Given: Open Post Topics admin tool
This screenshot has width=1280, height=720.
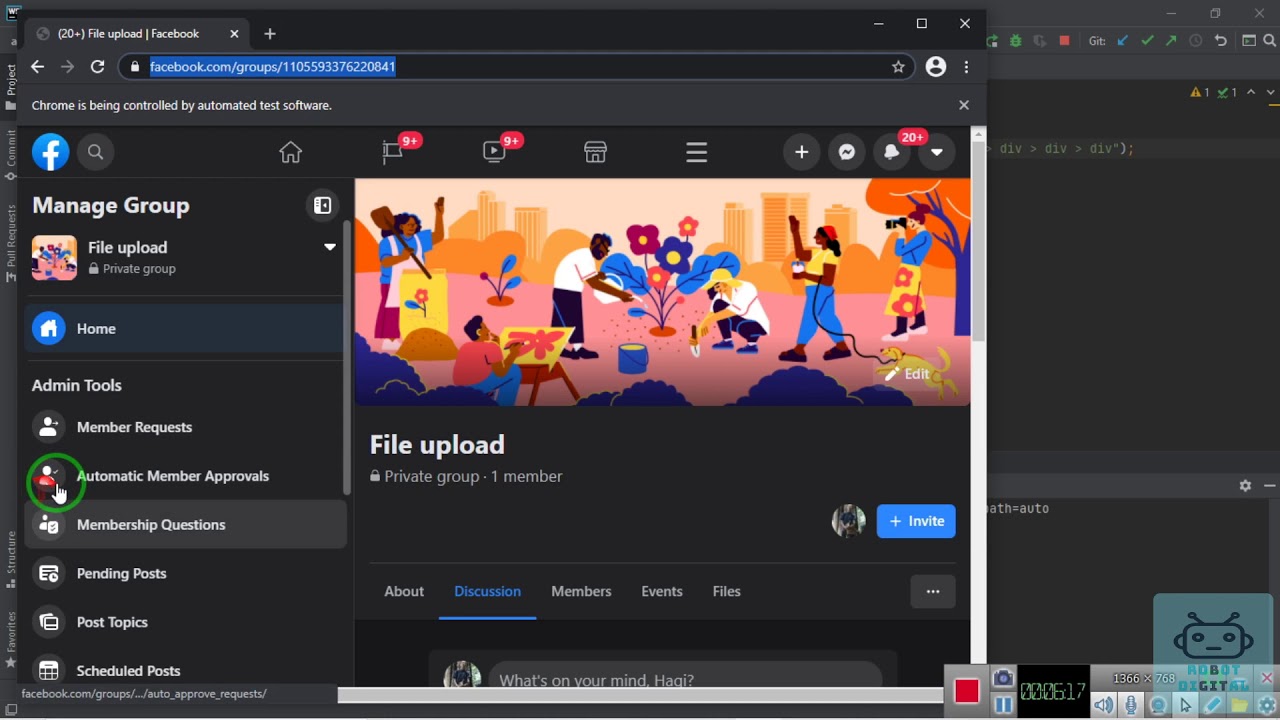Looking at the screenshot, I should [x=184, y=622].
